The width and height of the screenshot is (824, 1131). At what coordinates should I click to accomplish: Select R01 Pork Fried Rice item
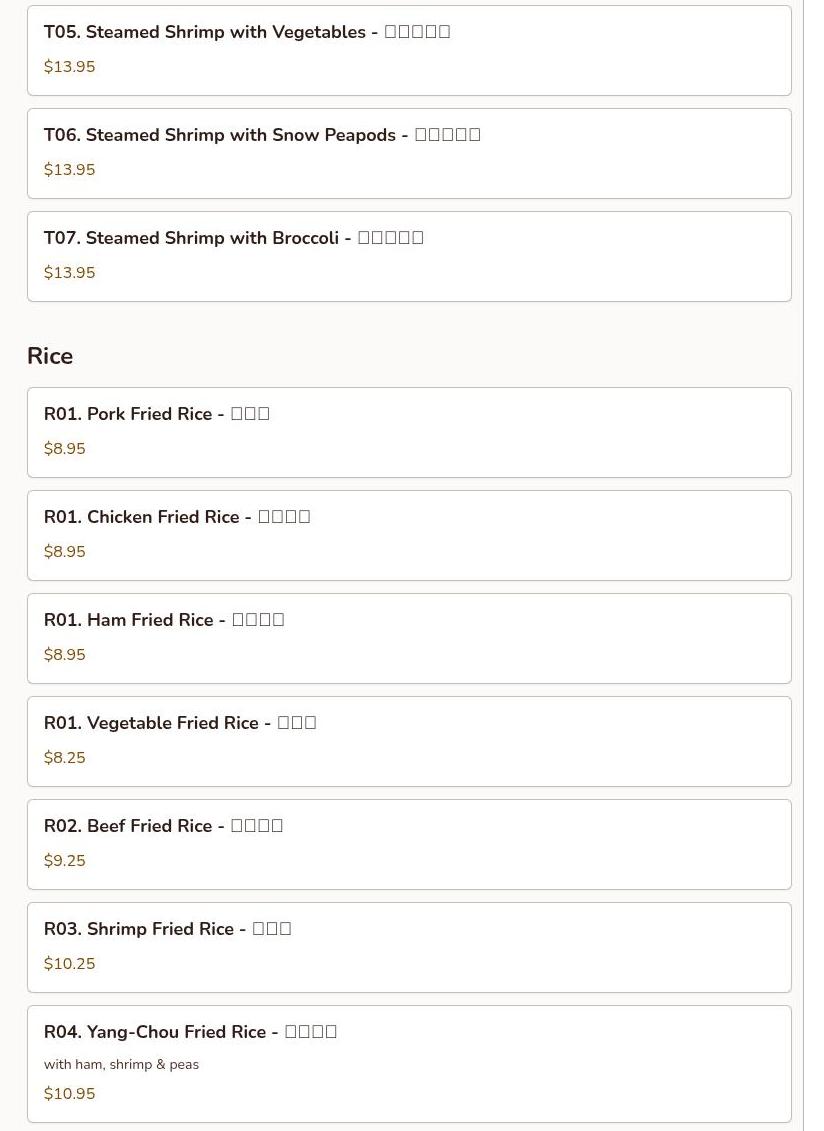(x=409, y=433)
